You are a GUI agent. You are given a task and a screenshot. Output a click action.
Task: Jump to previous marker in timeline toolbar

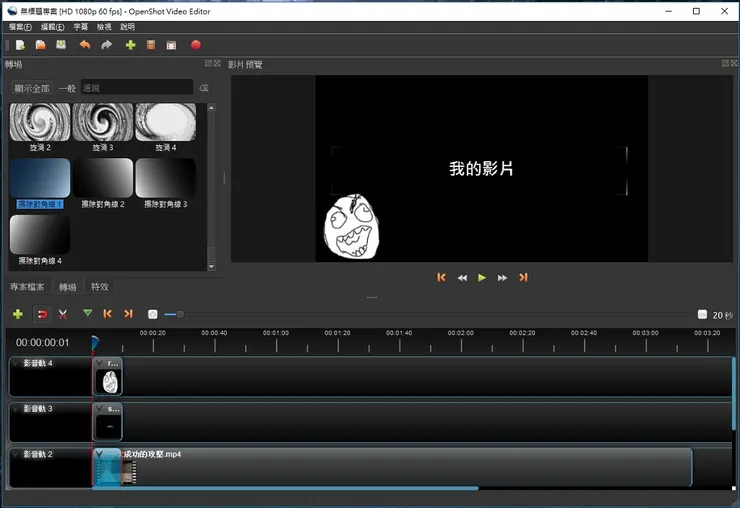(108, 314)
